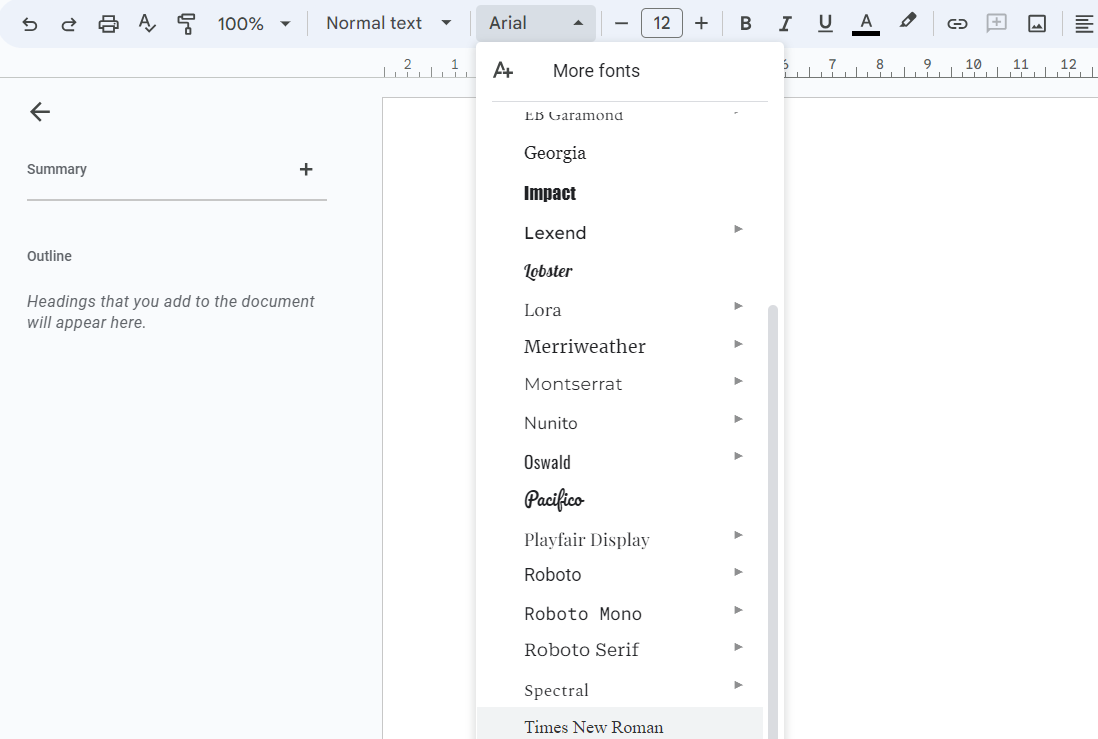The width and height of the screenshot is (1098, 739).
Task: Print the document with the printer icon
Action: point(108,24)
